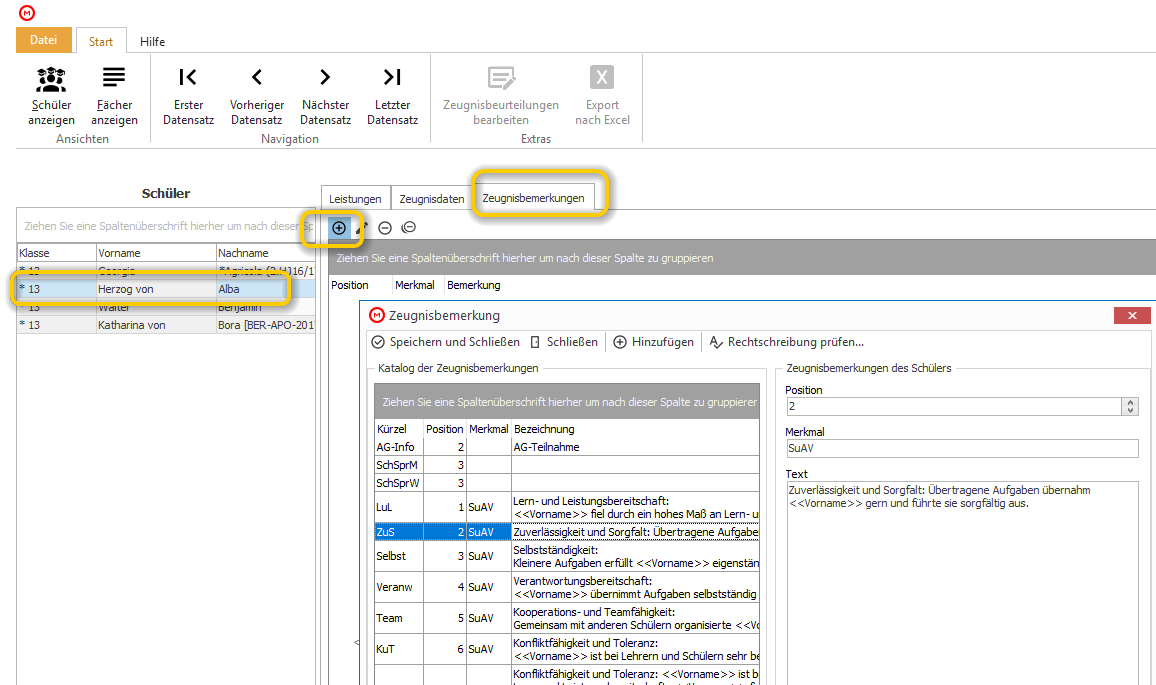1156x685 pixels.
Task: Jump to Letzter Datensatz
Action: coord(392,96)
